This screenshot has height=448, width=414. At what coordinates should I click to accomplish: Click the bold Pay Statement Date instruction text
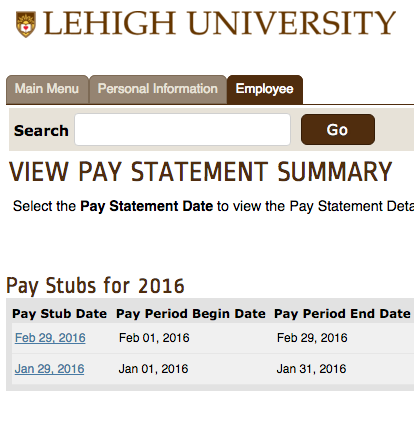pyautogui.click(x=147, y=206)
